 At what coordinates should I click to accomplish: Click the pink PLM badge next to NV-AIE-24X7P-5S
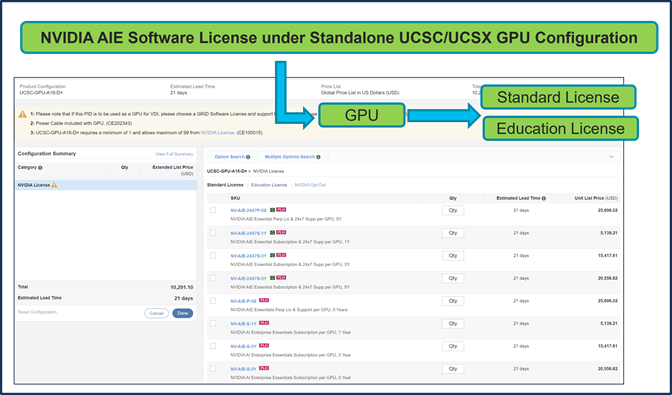(x=281, y=210)
